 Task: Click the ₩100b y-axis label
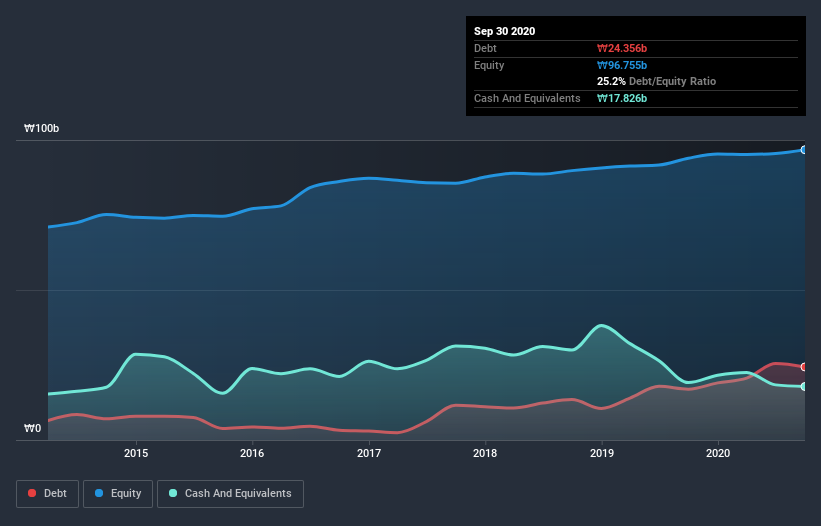(x=42, y=129)
